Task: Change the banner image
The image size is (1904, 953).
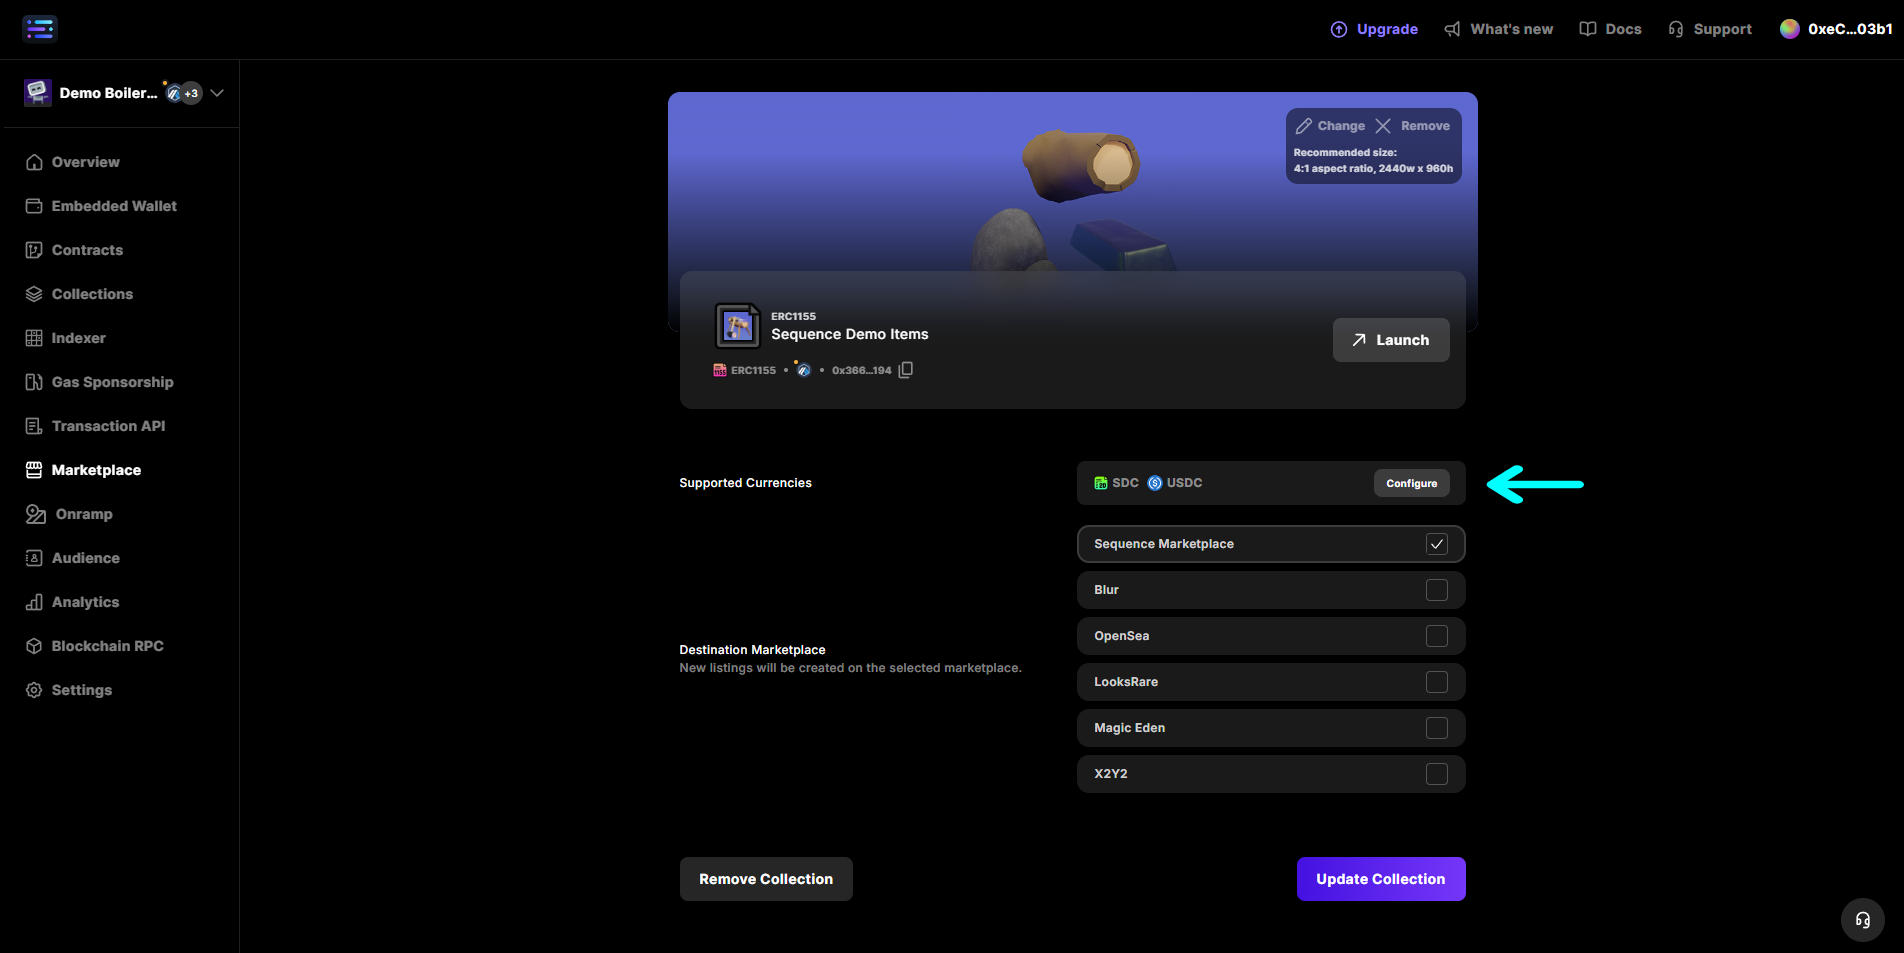Action: [x=1330, y=126]
